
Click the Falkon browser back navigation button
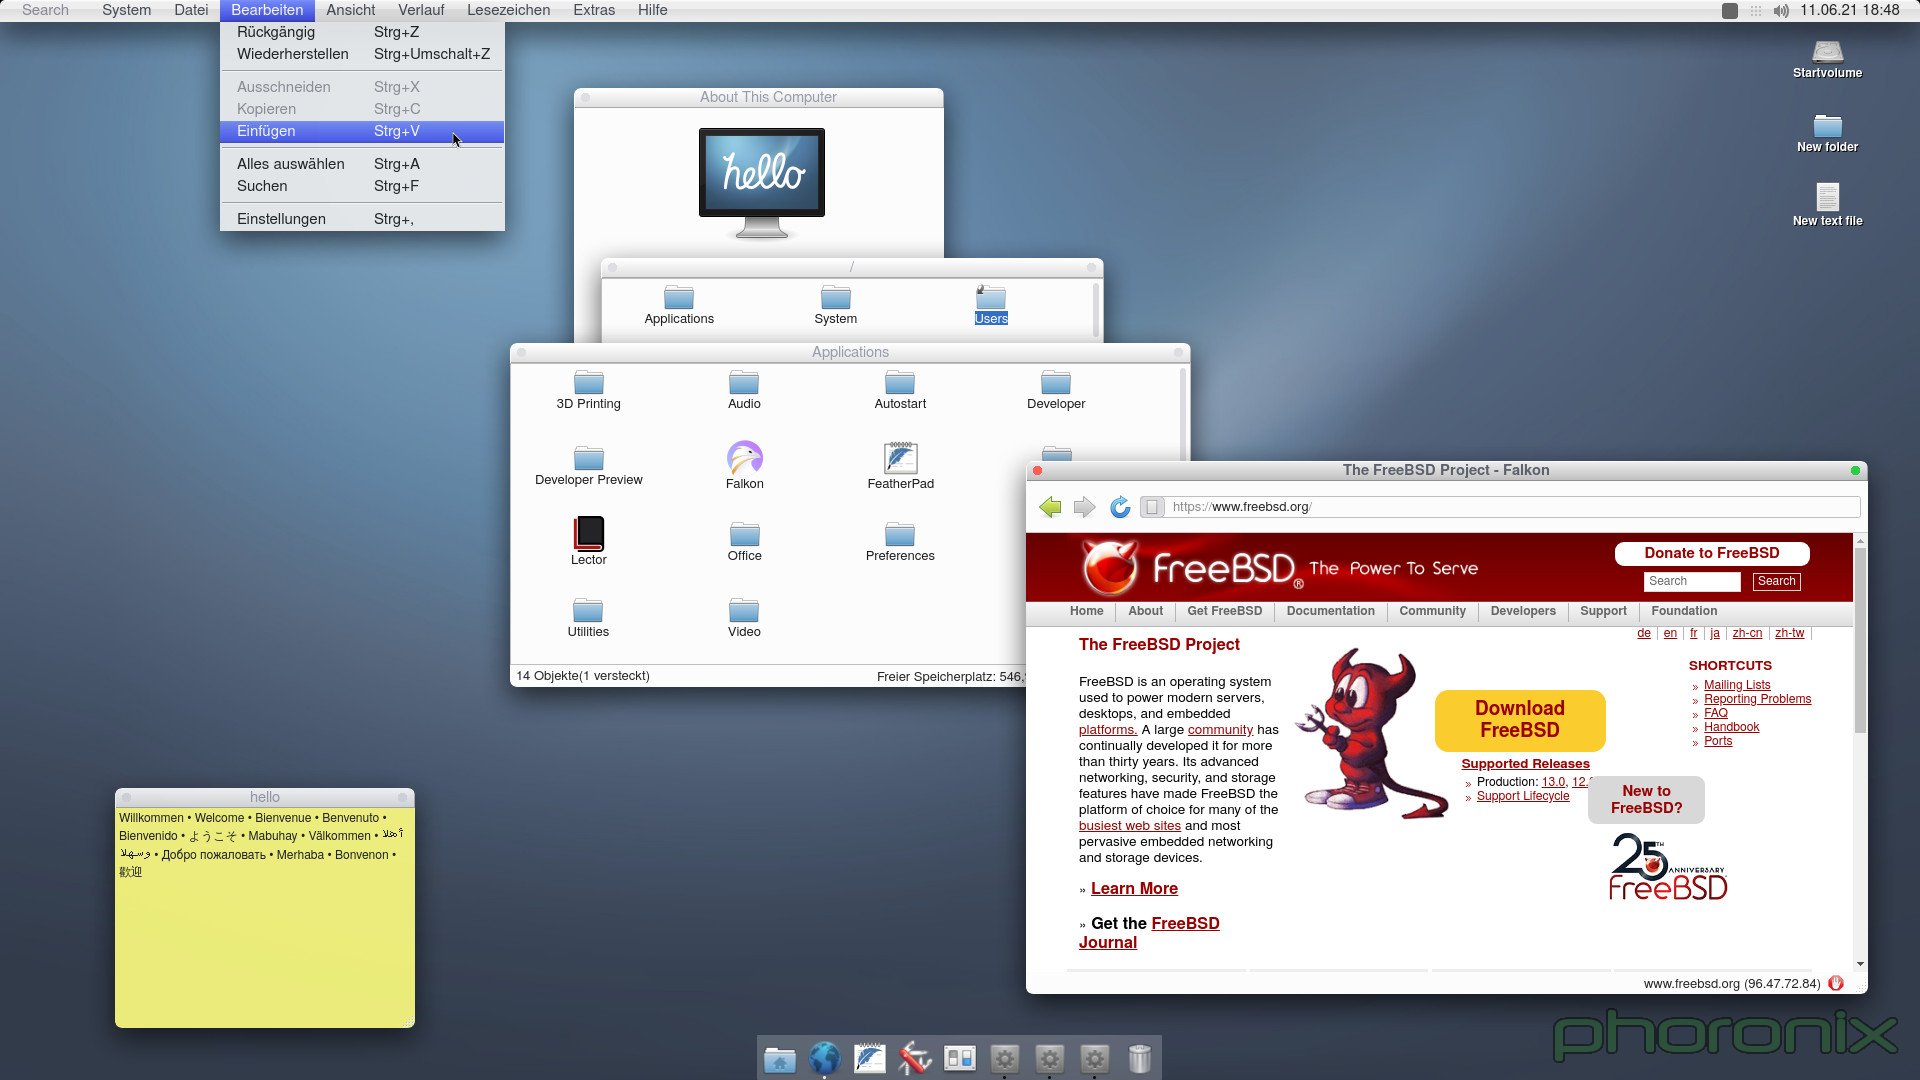click(x=1048, y=506)
